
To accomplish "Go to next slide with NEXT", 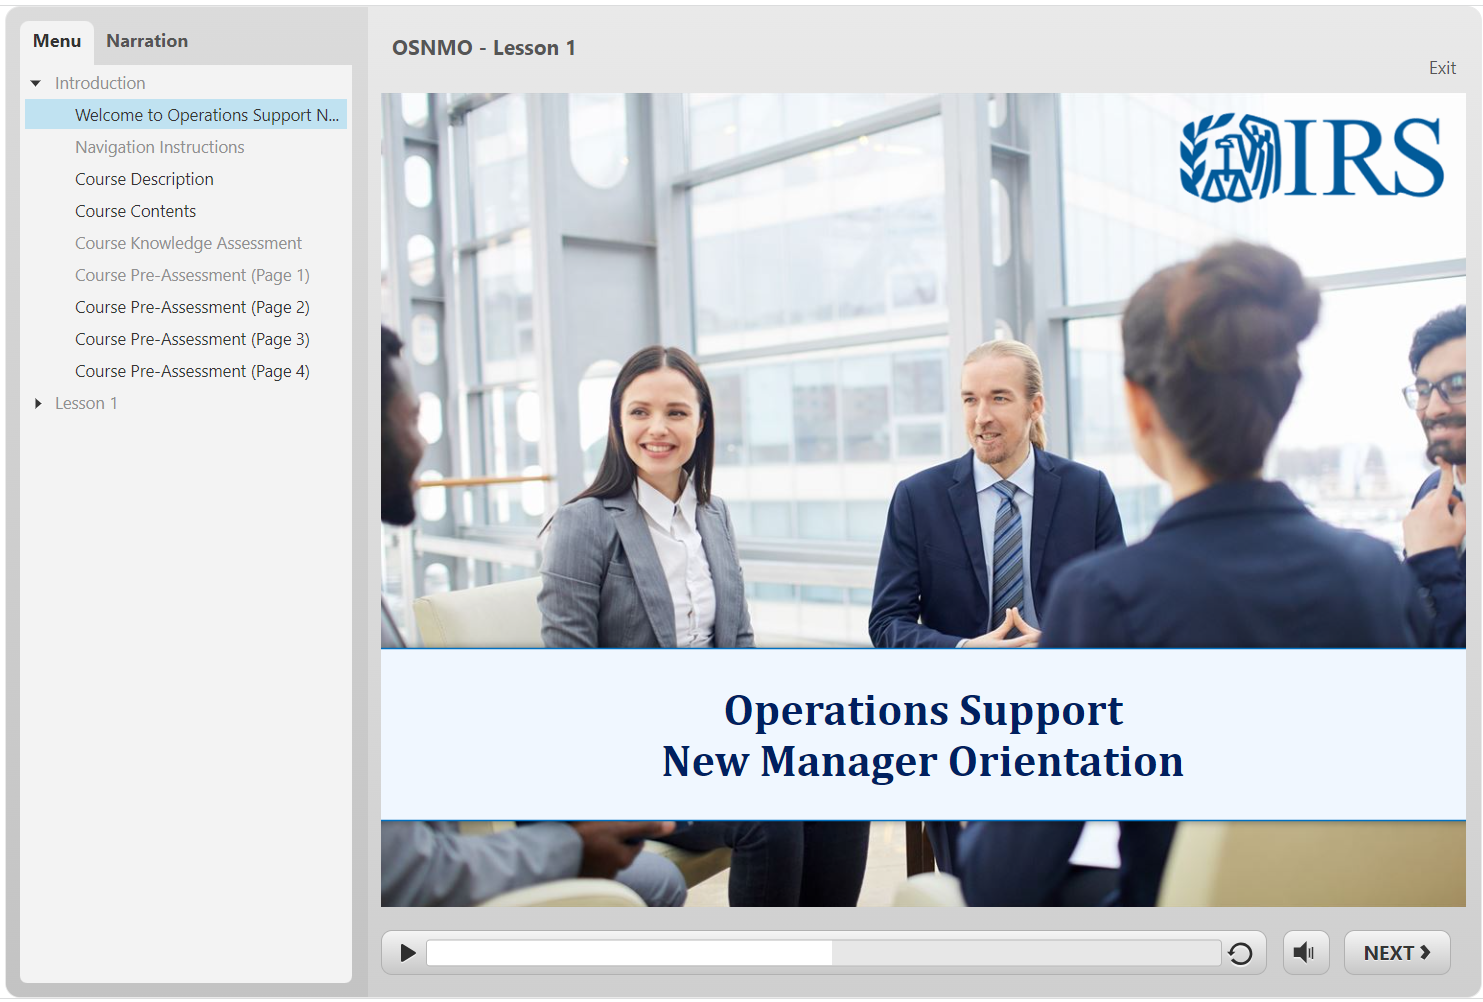I will (x=1397, y=953).
